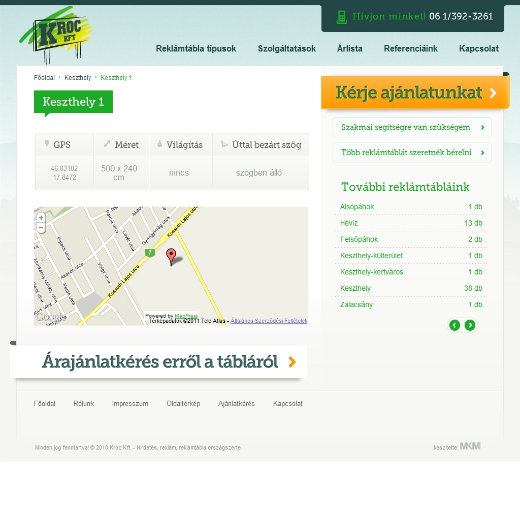
Task: Open Szolgáltatások menu item
Action: [287, 49]
